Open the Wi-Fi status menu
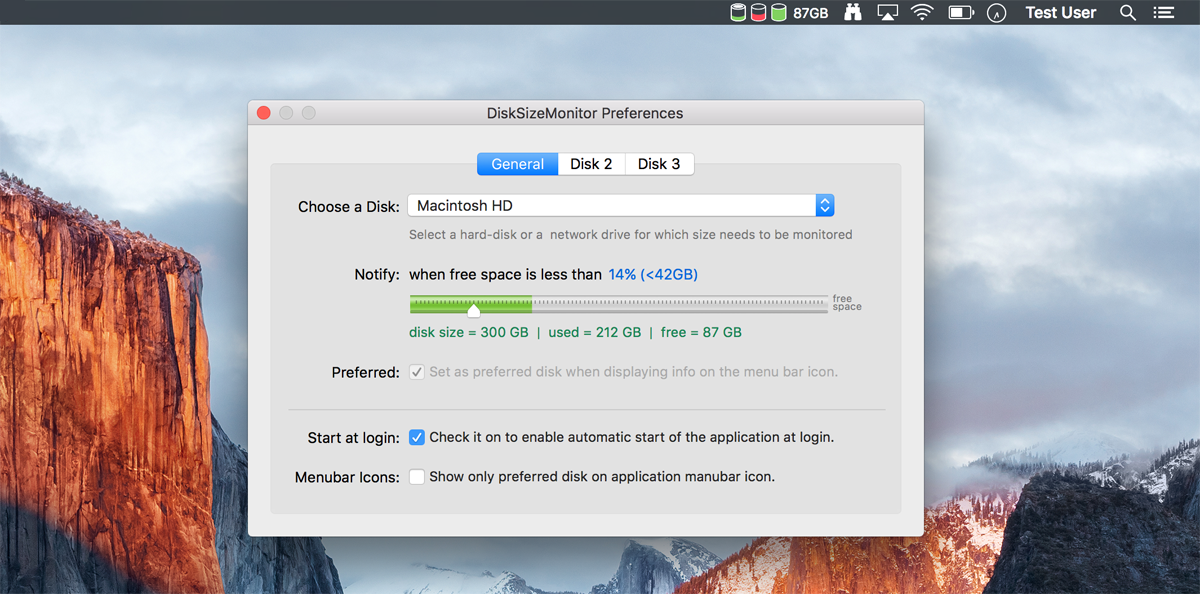Image resolution: width=1200 pixels, height=594 pixels. 921,13
